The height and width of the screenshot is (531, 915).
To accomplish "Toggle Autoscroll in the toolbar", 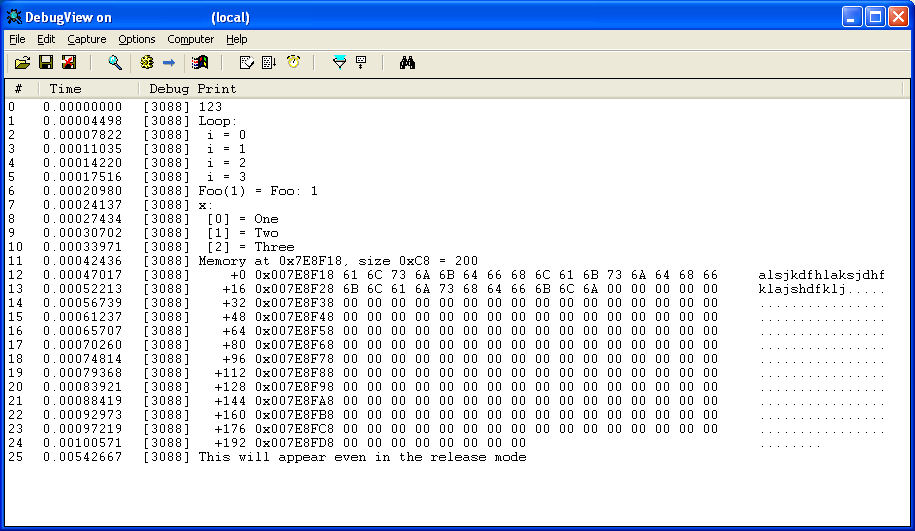I will click(x=269, y=63).
